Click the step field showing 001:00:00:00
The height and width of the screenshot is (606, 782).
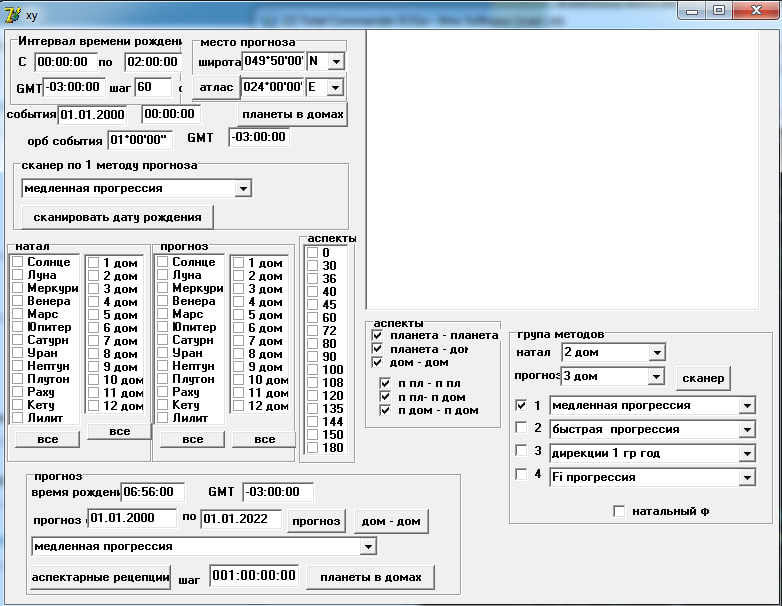(254, 576)
